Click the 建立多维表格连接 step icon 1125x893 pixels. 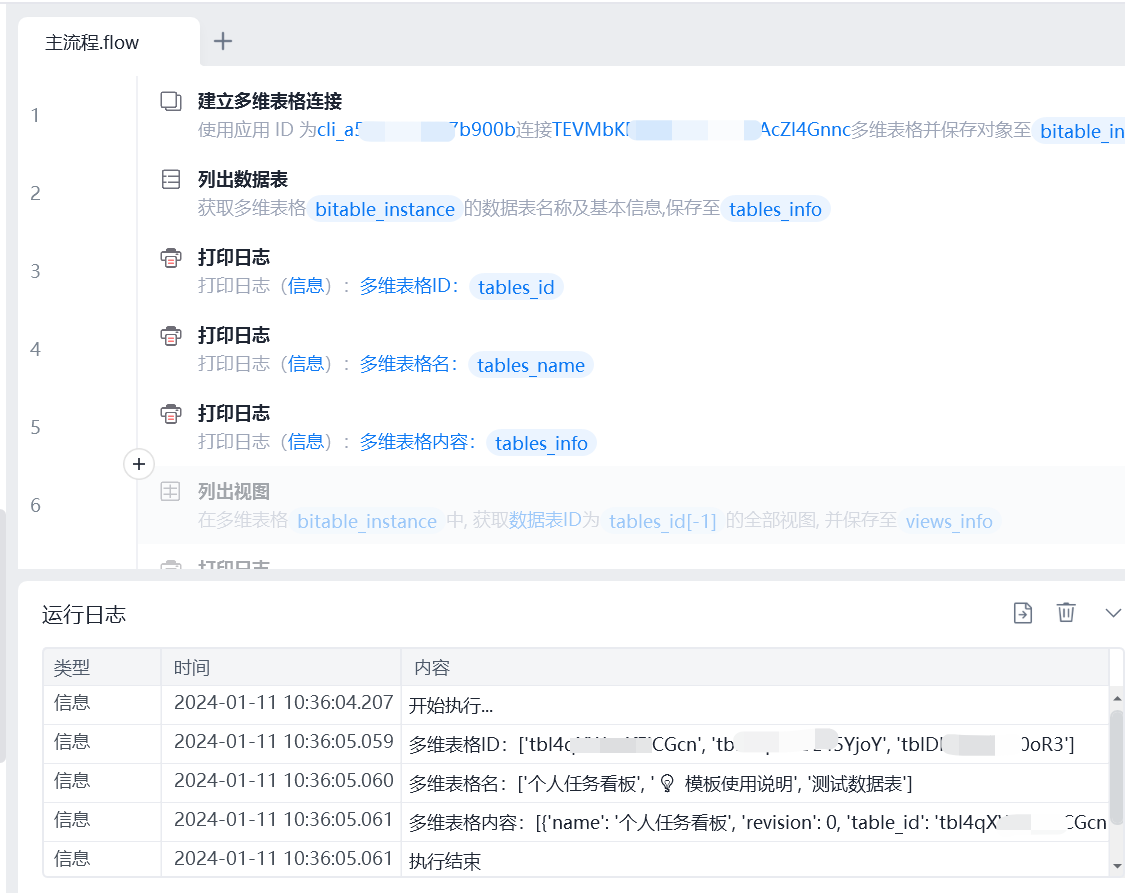pyautogui.click(x=171, y=101)
